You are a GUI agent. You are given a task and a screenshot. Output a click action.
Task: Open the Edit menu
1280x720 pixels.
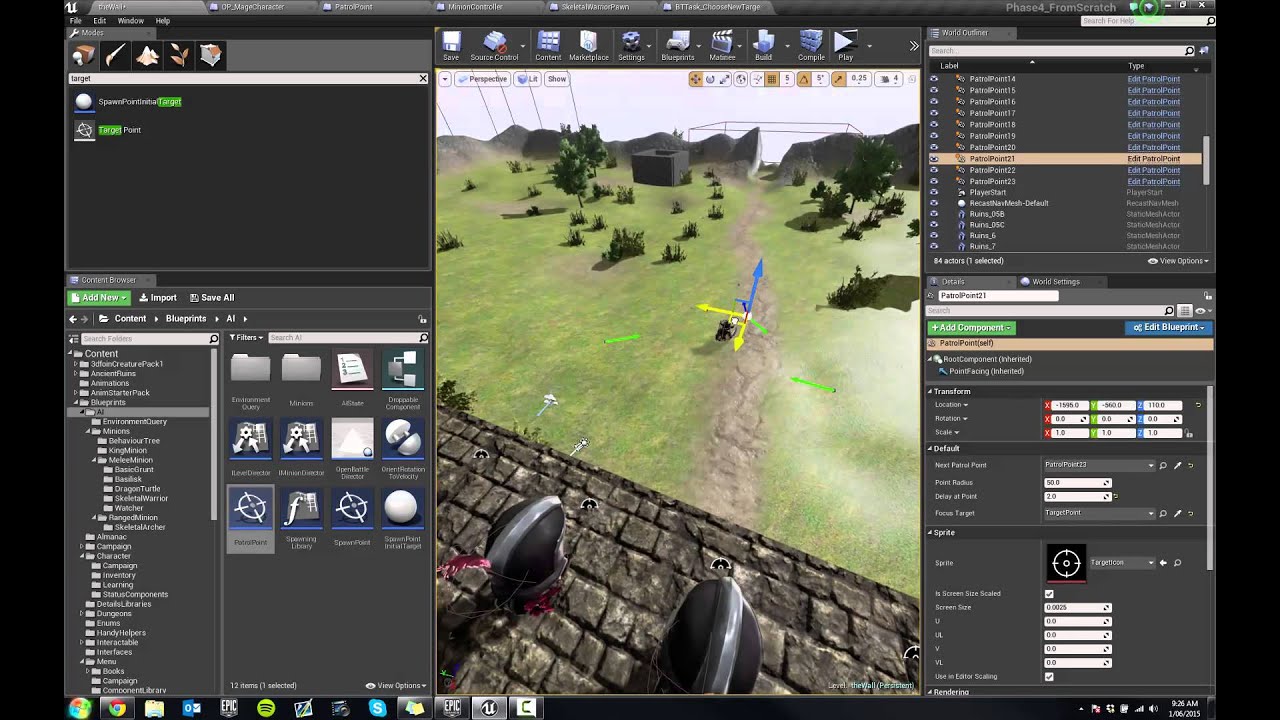[x=100, y=20]
